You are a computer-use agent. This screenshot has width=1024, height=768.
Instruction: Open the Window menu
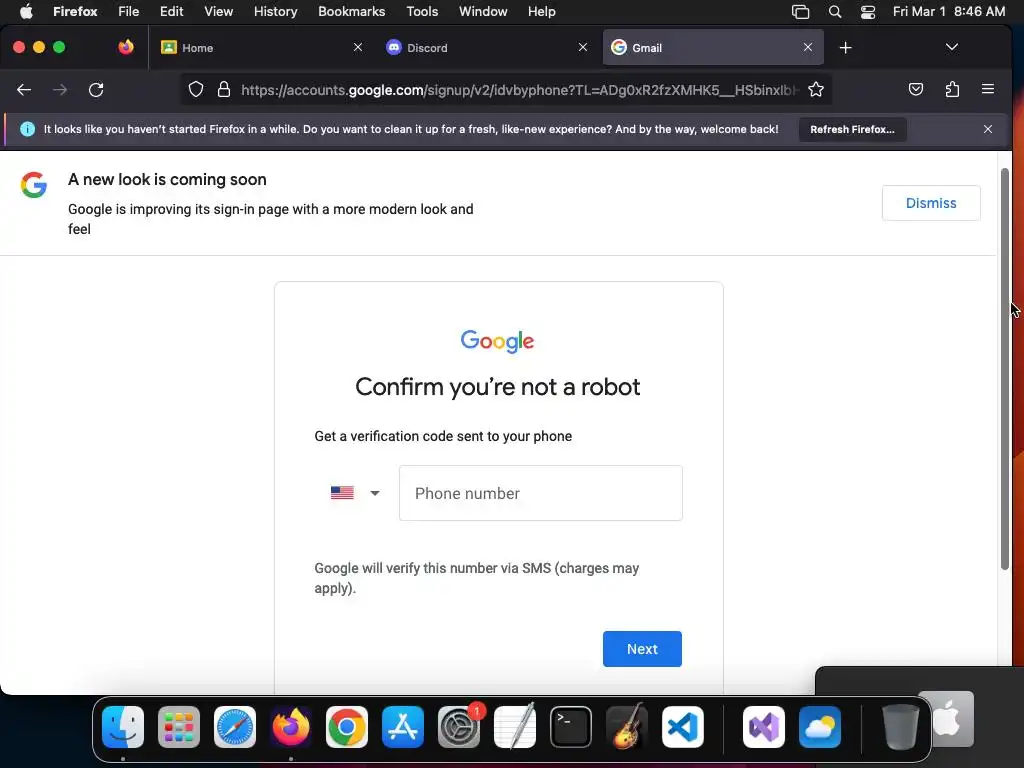click(483, 12)
